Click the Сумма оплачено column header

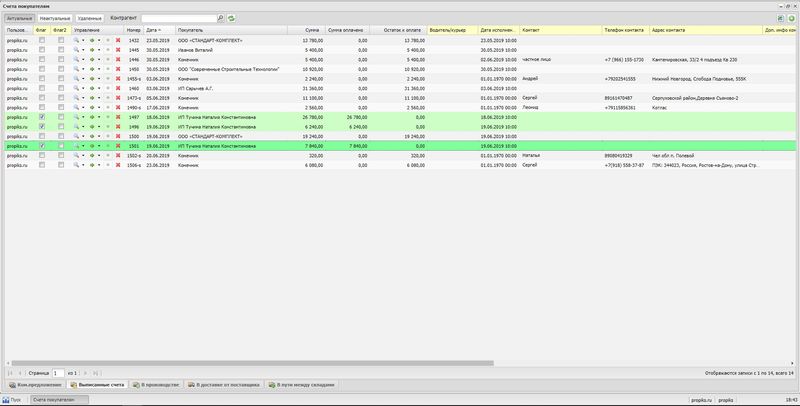point(347,31)
